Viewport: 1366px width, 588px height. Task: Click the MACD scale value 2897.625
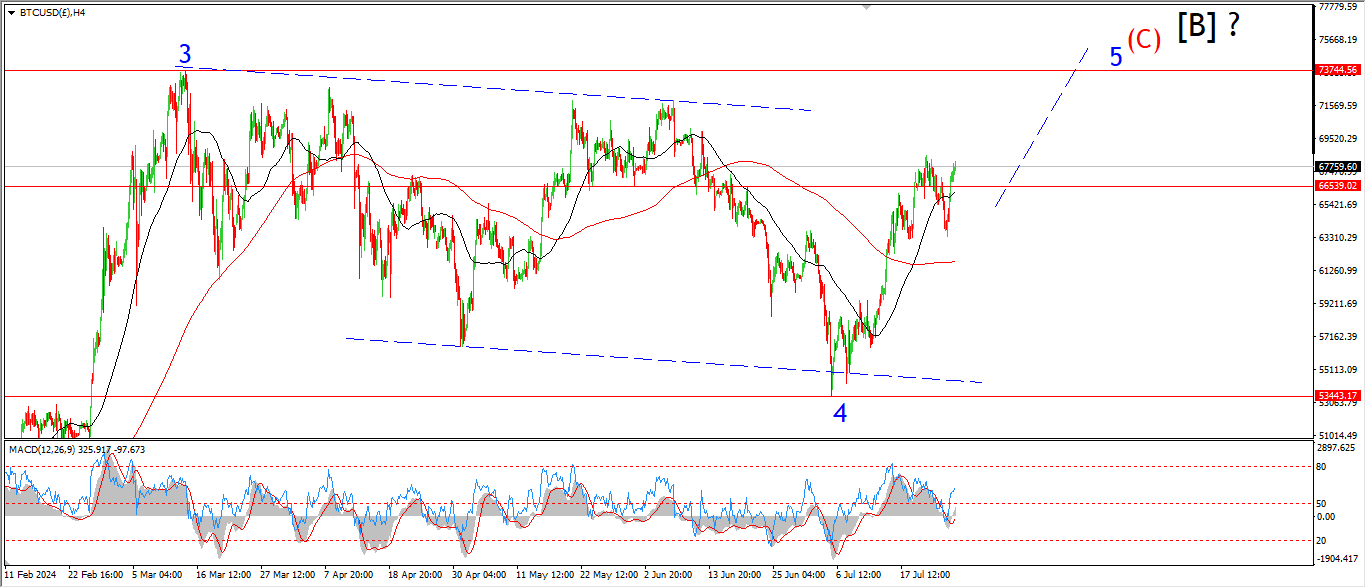coord(1337,449)
